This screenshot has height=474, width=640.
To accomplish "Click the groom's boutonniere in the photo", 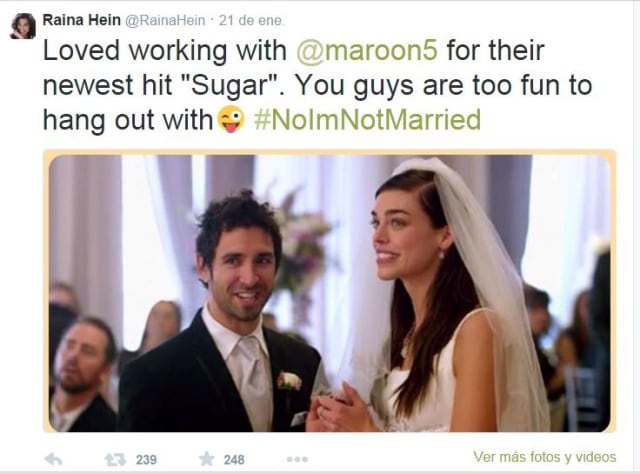I will [x=289, y=381].
